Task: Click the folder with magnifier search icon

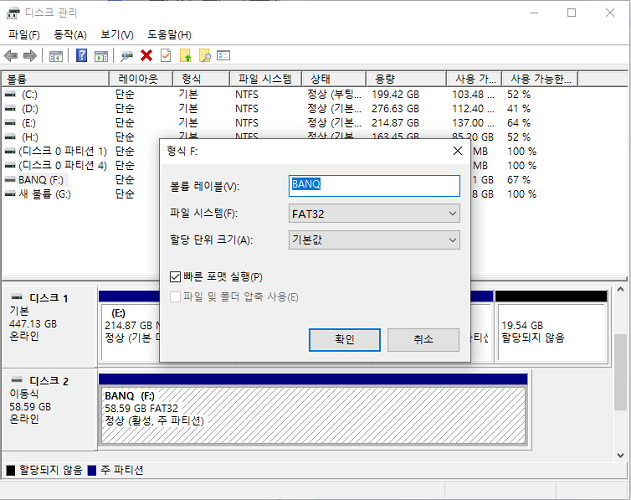Action: [x=205, y=56]
